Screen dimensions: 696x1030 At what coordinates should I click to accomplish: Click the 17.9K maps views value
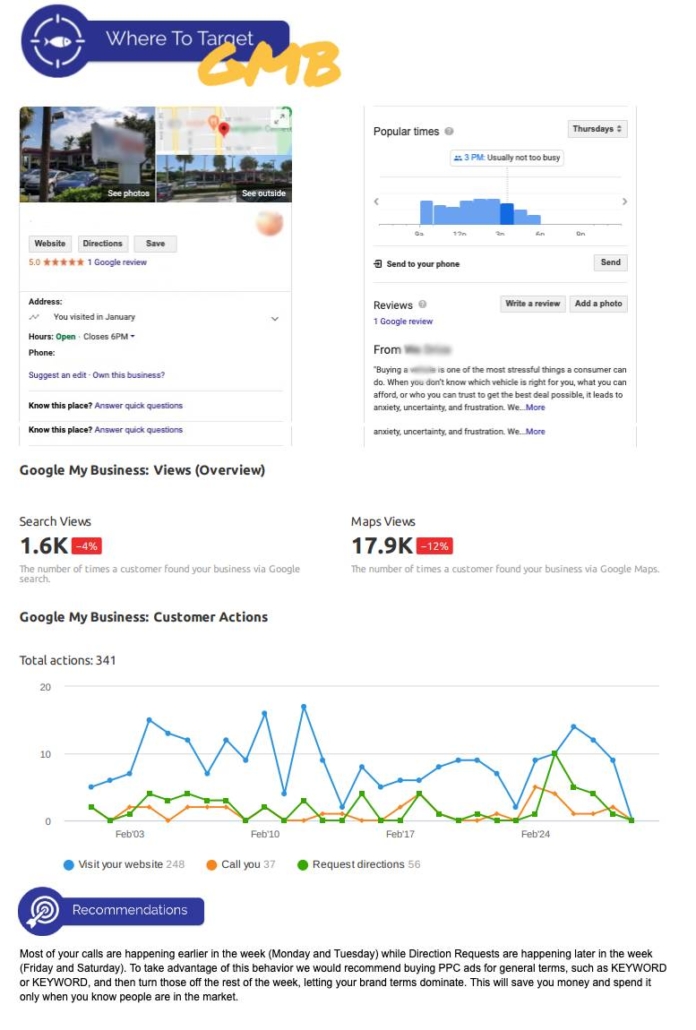(382, 545)
